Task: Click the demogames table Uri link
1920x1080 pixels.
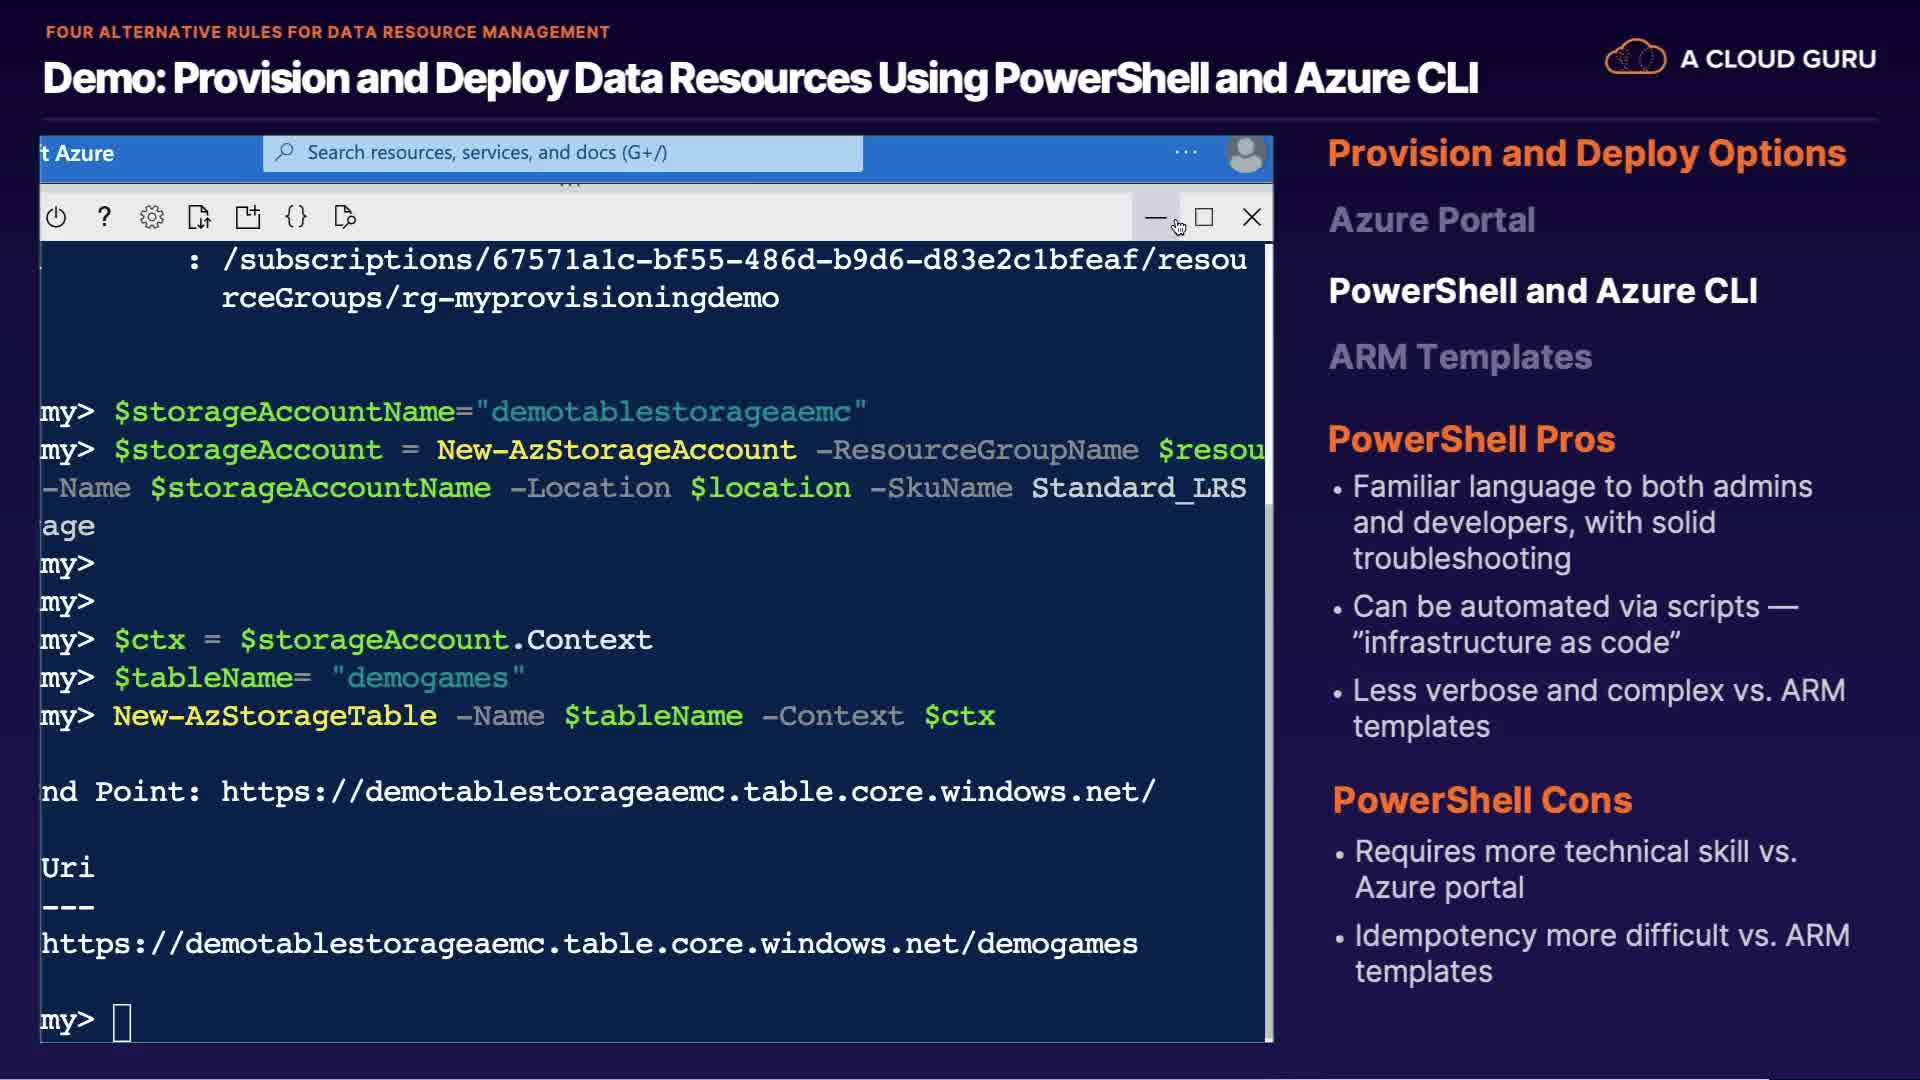Action: point(589,944)
